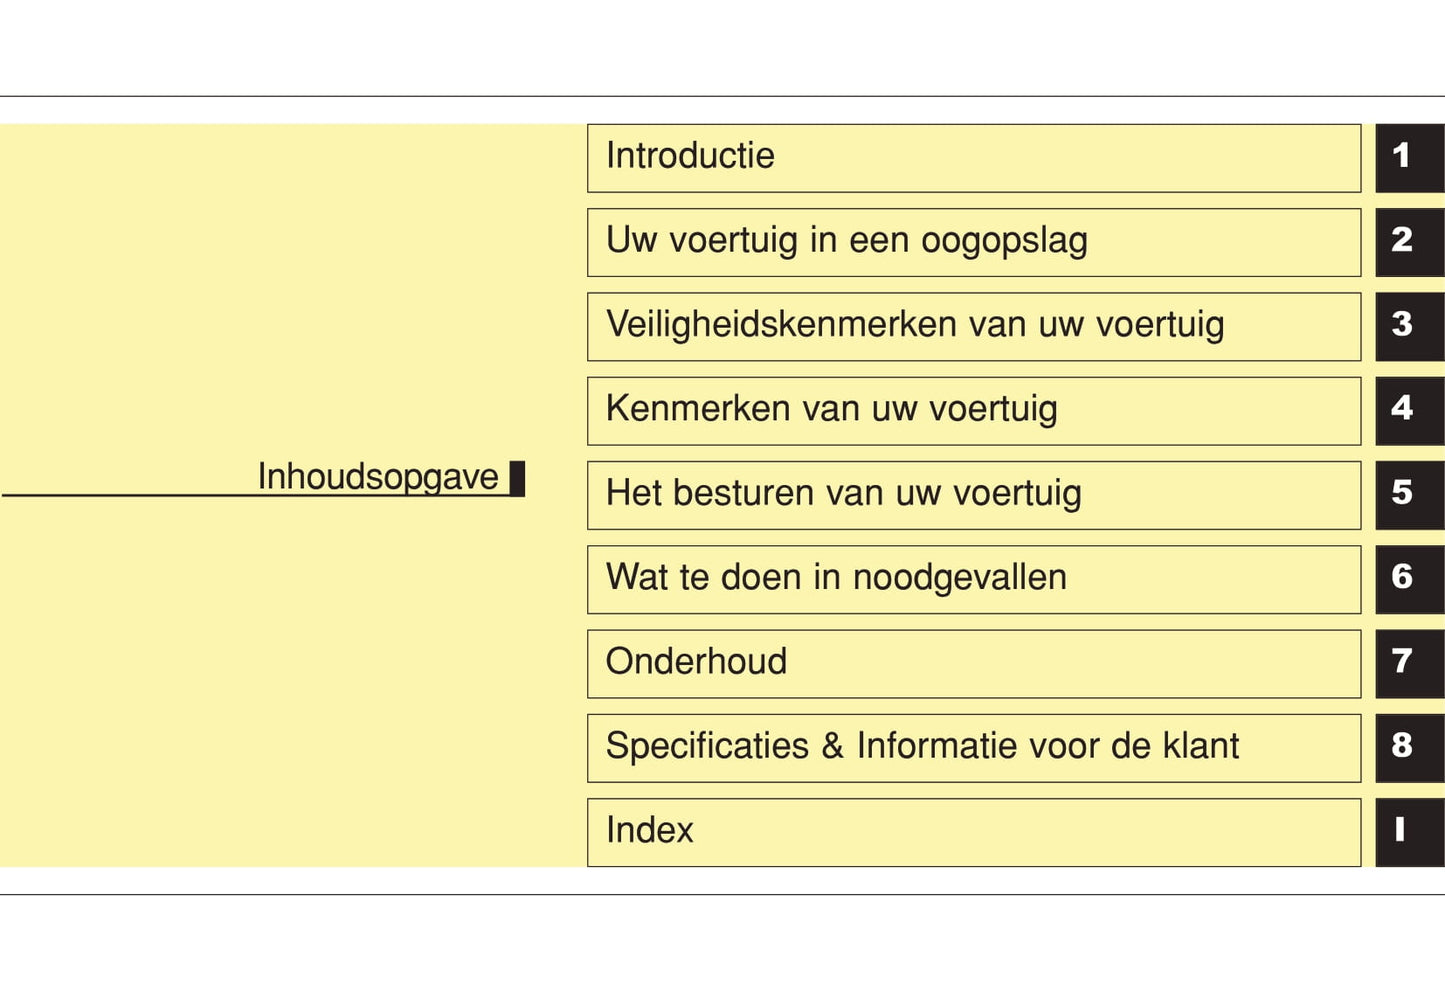Open Veiligheidskenmerken van uw voertuig chapter
The width and height of the screenshot is (1445, 998).
(x=973, y=326)
